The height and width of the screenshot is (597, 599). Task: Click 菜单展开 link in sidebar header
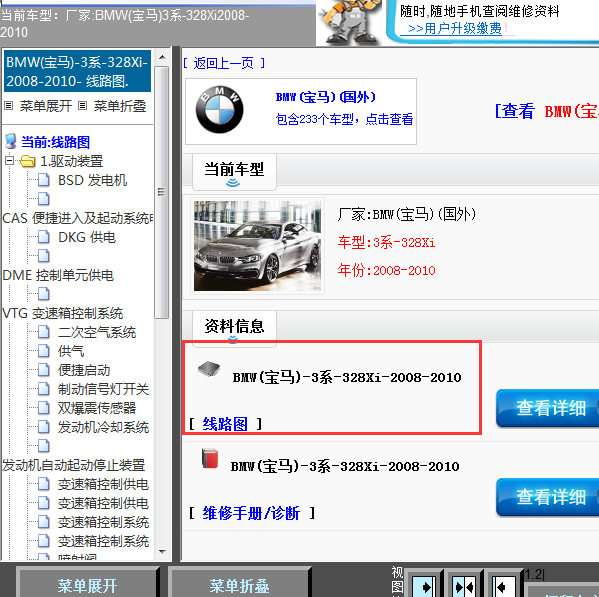click(46, 106)
